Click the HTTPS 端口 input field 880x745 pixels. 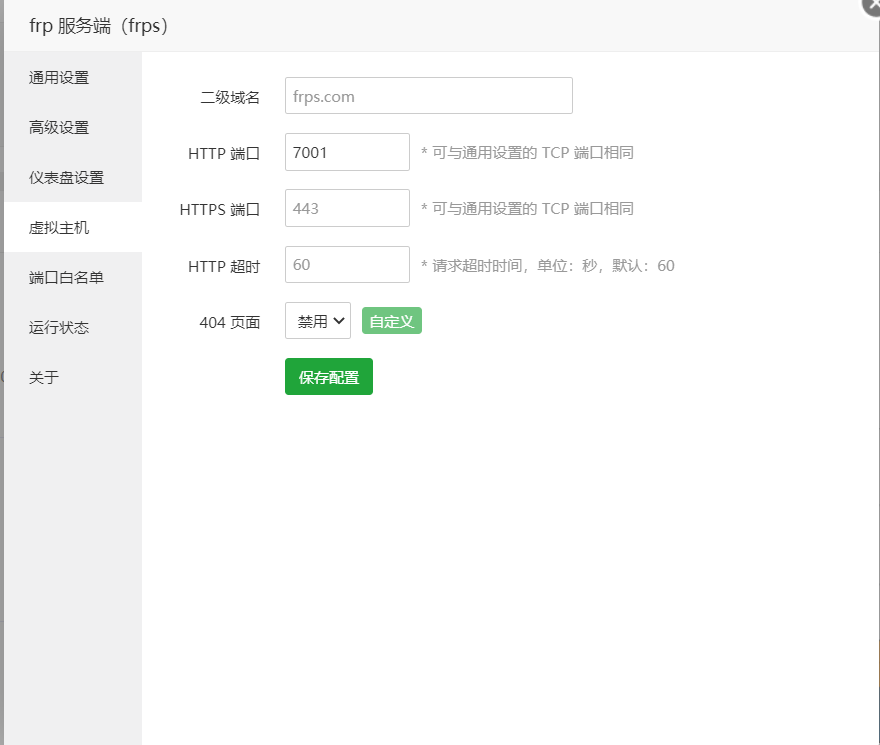[x=347, y=208]
